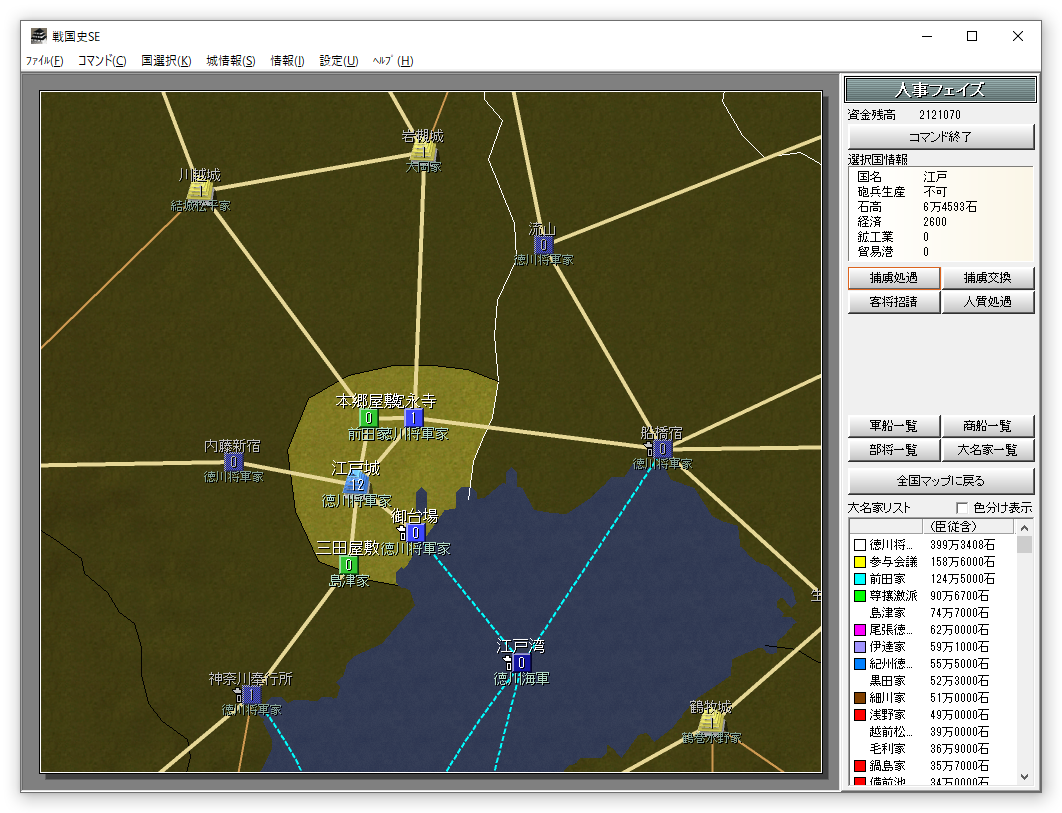Click the 川越城 castle icon

200,190
